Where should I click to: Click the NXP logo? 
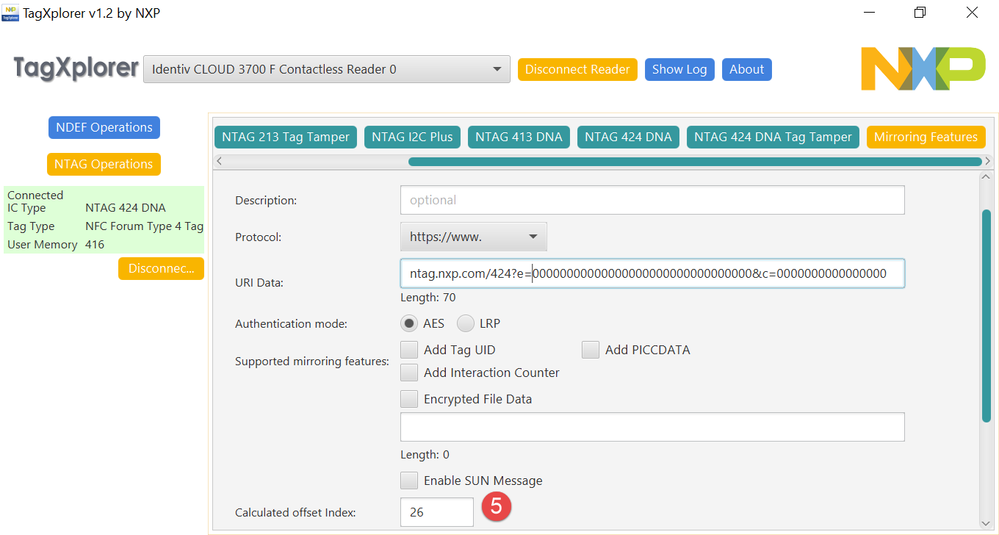pos(923,68)
